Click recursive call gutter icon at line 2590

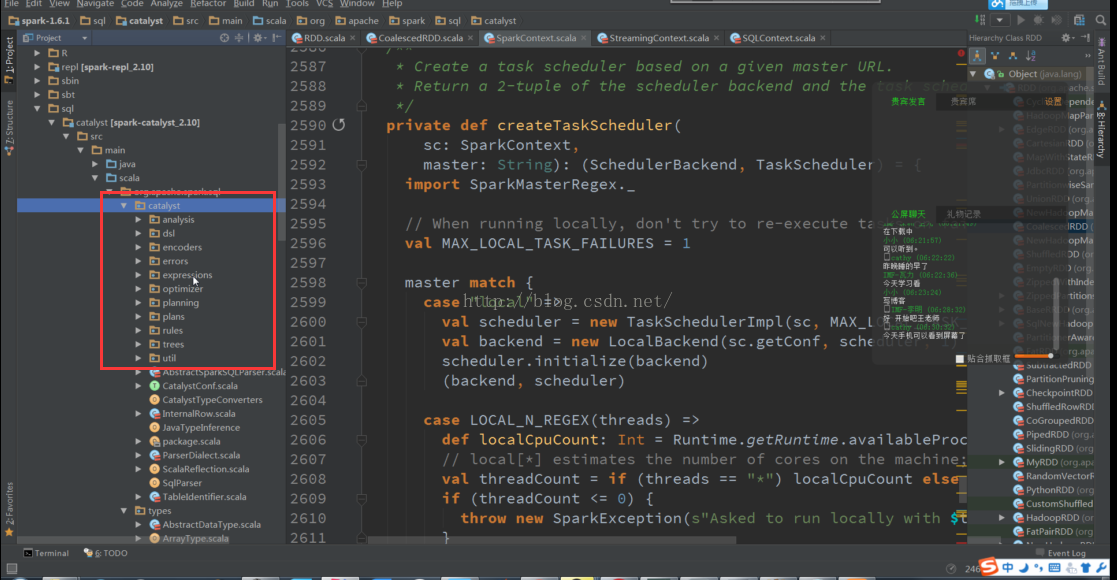point(338,125)
